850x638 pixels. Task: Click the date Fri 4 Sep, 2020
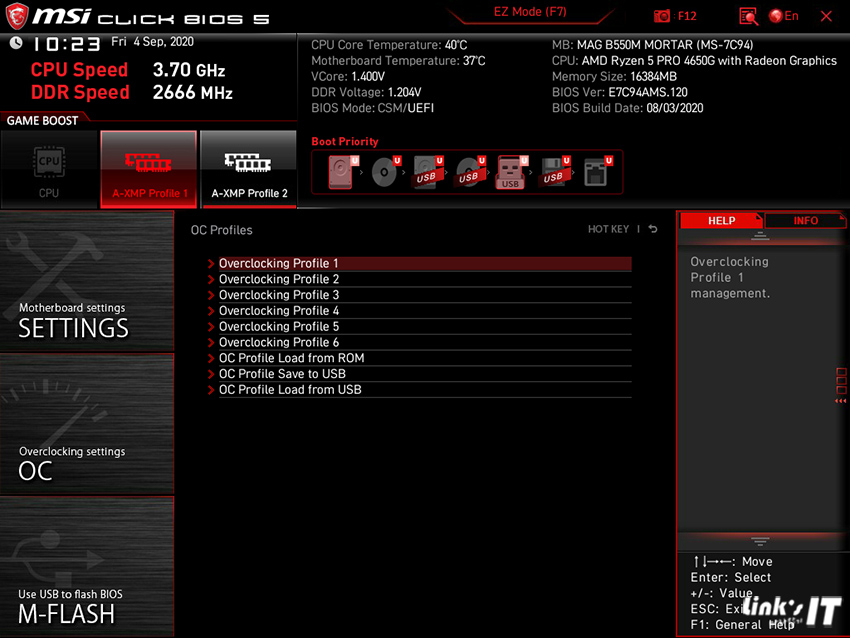point(152,42)
